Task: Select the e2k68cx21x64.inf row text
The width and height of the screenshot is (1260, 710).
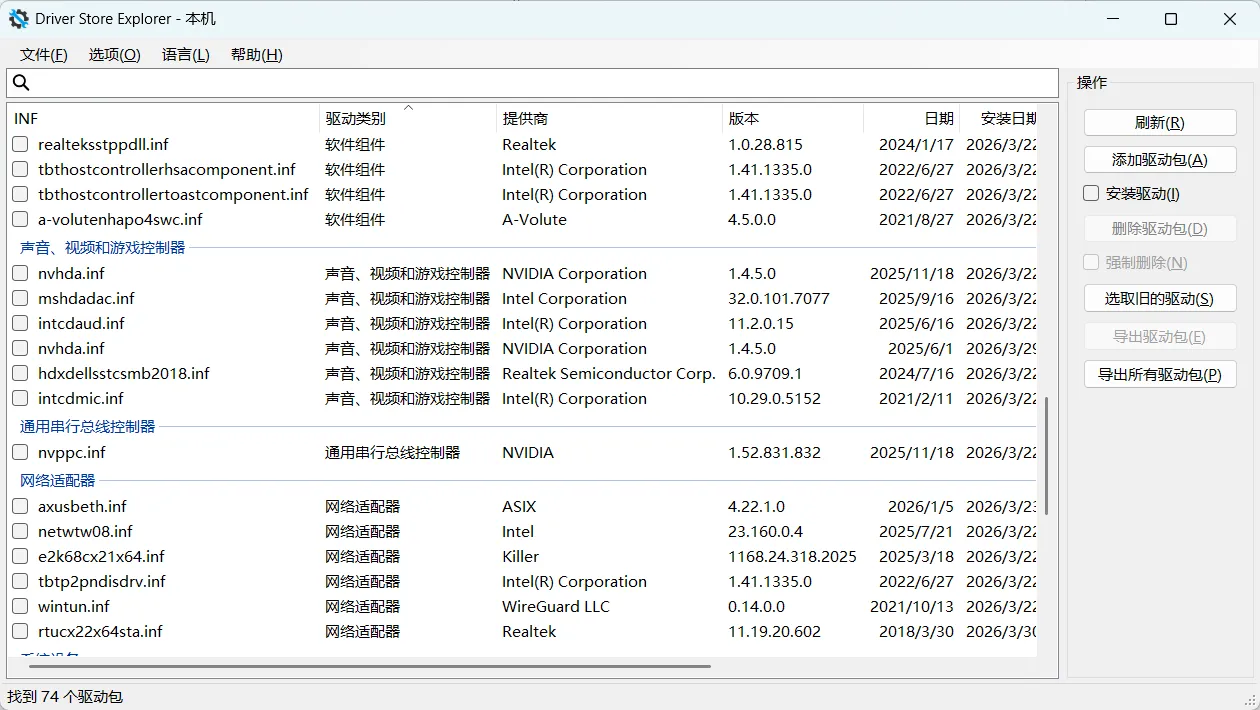Action: pyautogui.click(x=101, y=557)
